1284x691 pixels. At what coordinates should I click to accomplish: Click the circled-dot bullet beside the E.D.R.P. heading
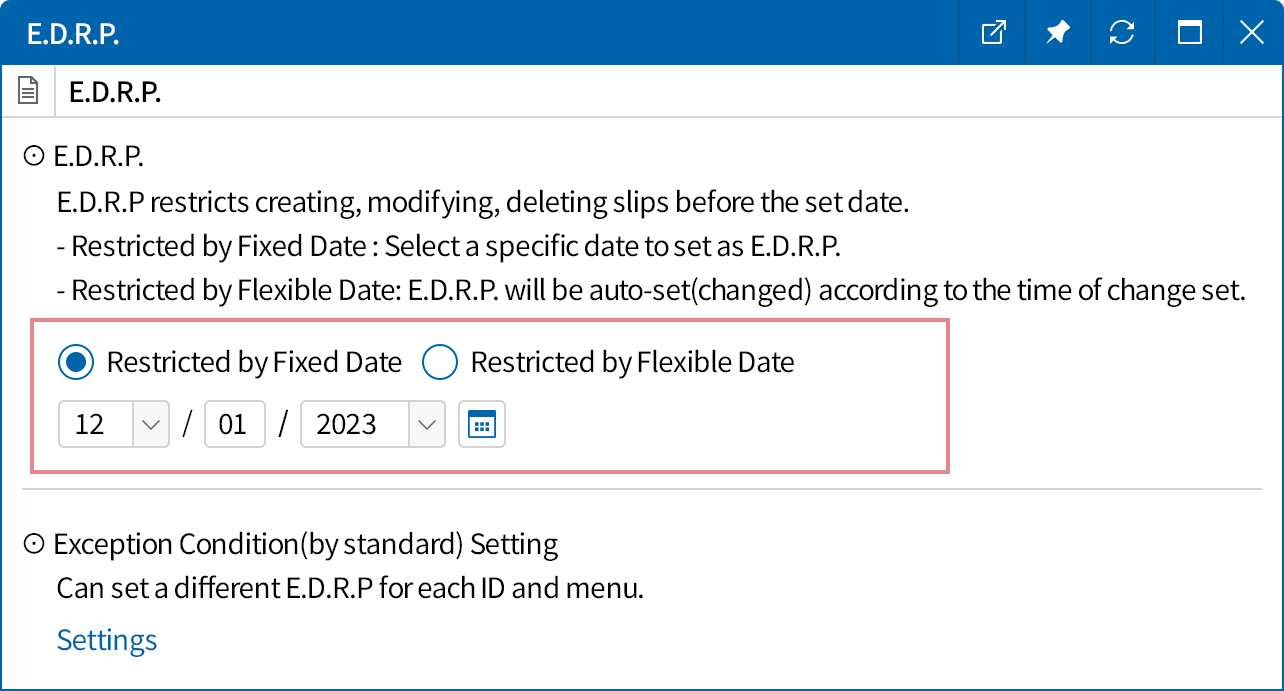[x=34, y=156]
